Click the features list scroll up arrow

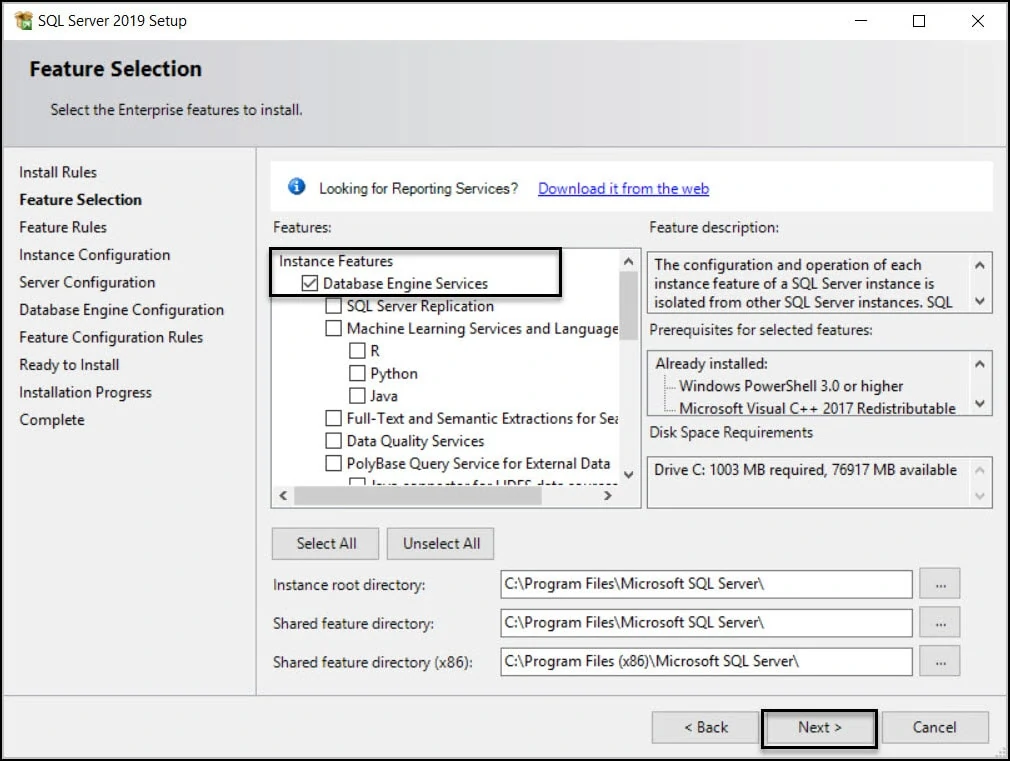point(629,261)
